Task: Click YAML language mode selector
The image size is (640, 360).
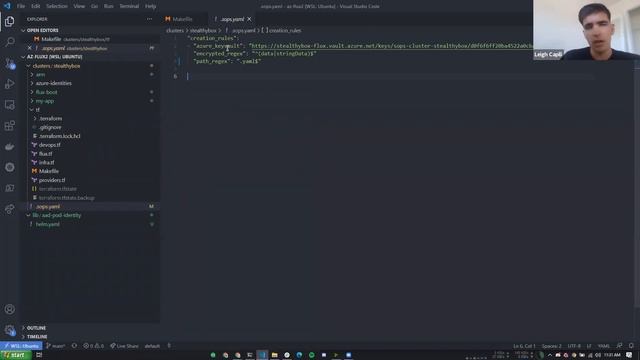Action: (604, 346)
